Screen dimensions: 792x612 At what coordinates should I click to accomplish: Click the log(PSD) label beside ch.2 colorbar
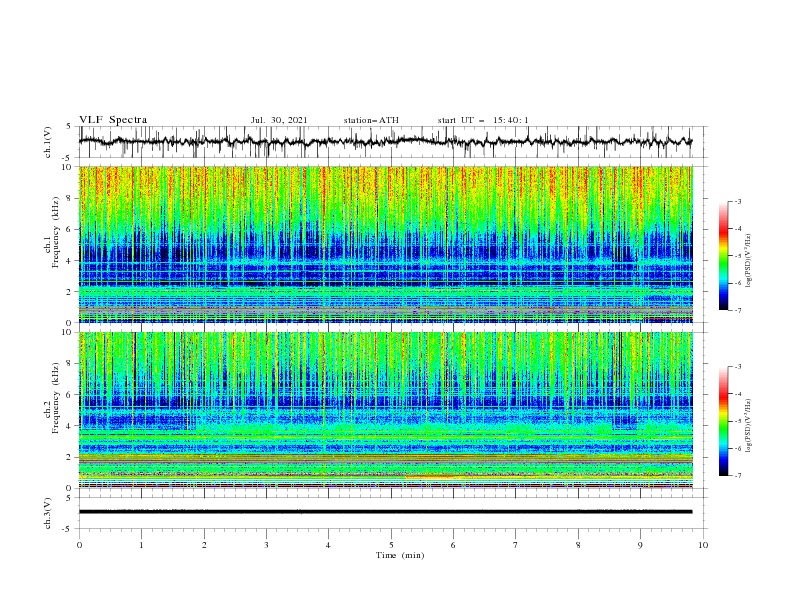pos(748,425)
